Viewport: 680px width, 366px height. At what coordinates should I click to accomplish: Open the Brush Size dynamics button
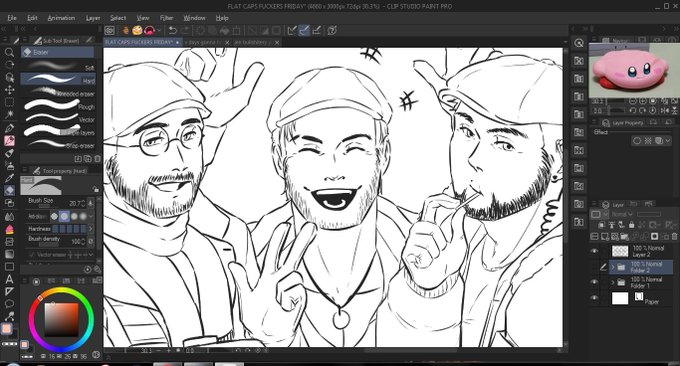tap(90, 203)
